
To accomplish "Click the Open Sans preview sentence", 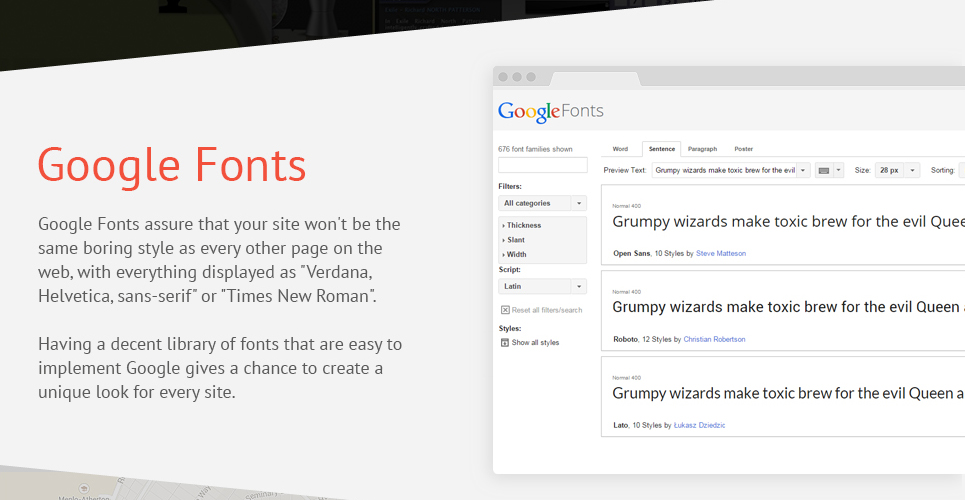I will coord(788,222).
